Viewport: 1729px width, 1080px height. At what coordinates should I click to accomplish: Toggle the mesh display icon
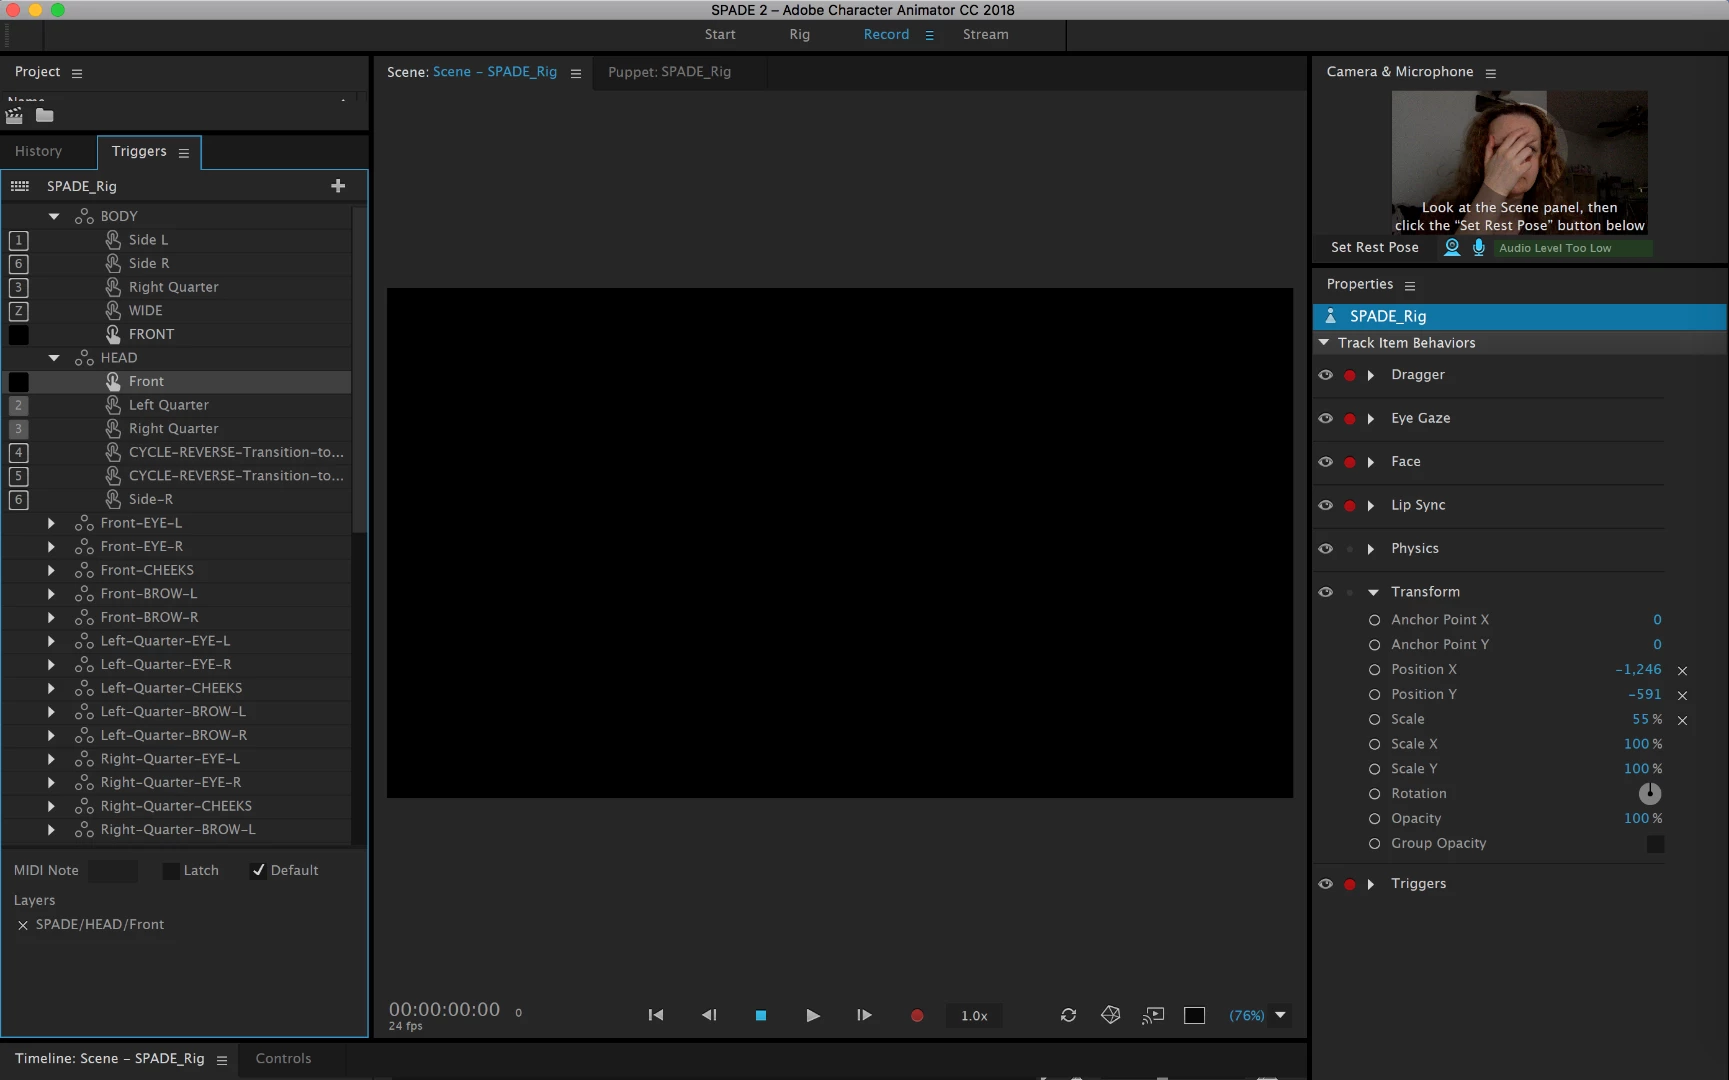pos(1110,1015)
